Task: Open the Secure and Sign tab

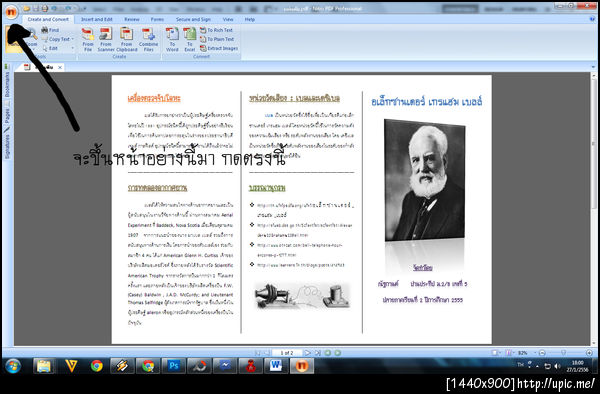Action: (x=193, y=19)
